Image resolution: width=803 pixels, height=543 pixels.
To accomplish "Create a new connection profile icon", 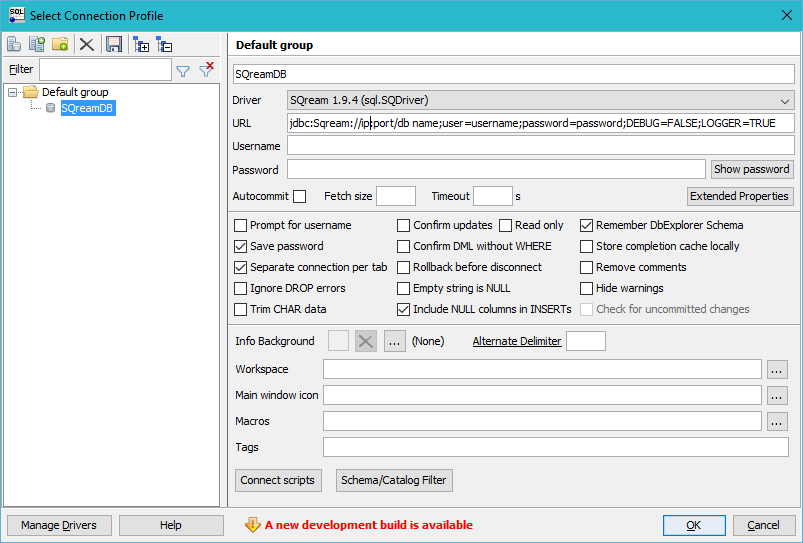I will 14,45.
